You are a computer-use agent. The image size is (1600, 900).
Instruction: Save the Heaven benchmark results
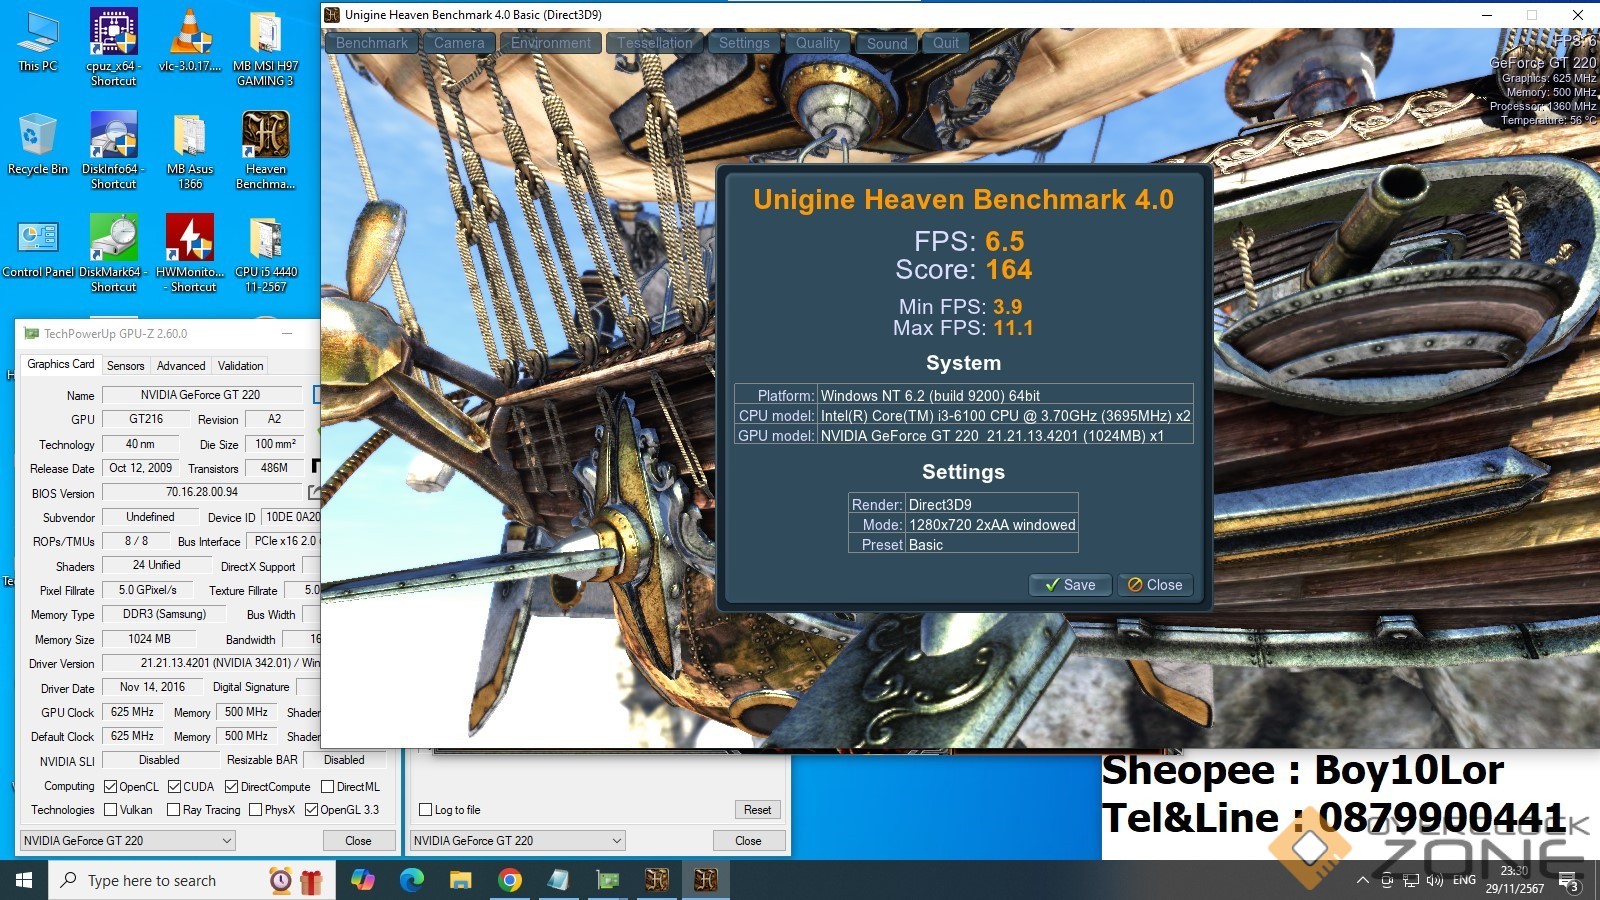pos(1070,585)
